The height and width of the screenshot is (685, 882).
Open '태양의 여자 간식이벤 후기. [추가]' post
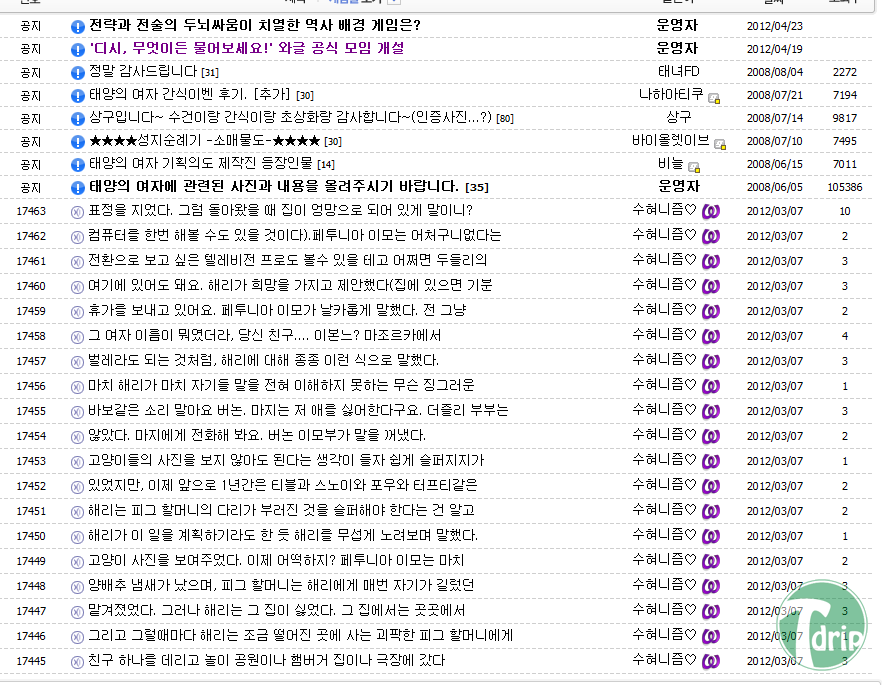point(190,94)
